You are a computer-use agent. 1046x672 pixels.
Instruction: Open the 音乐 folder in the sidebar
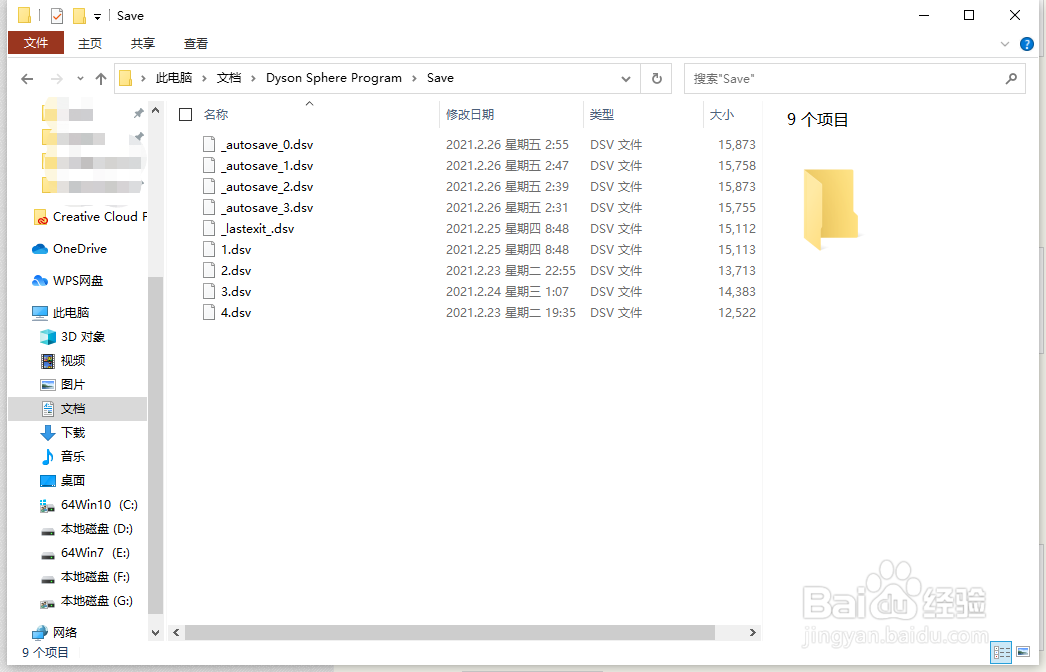(63, 457)
